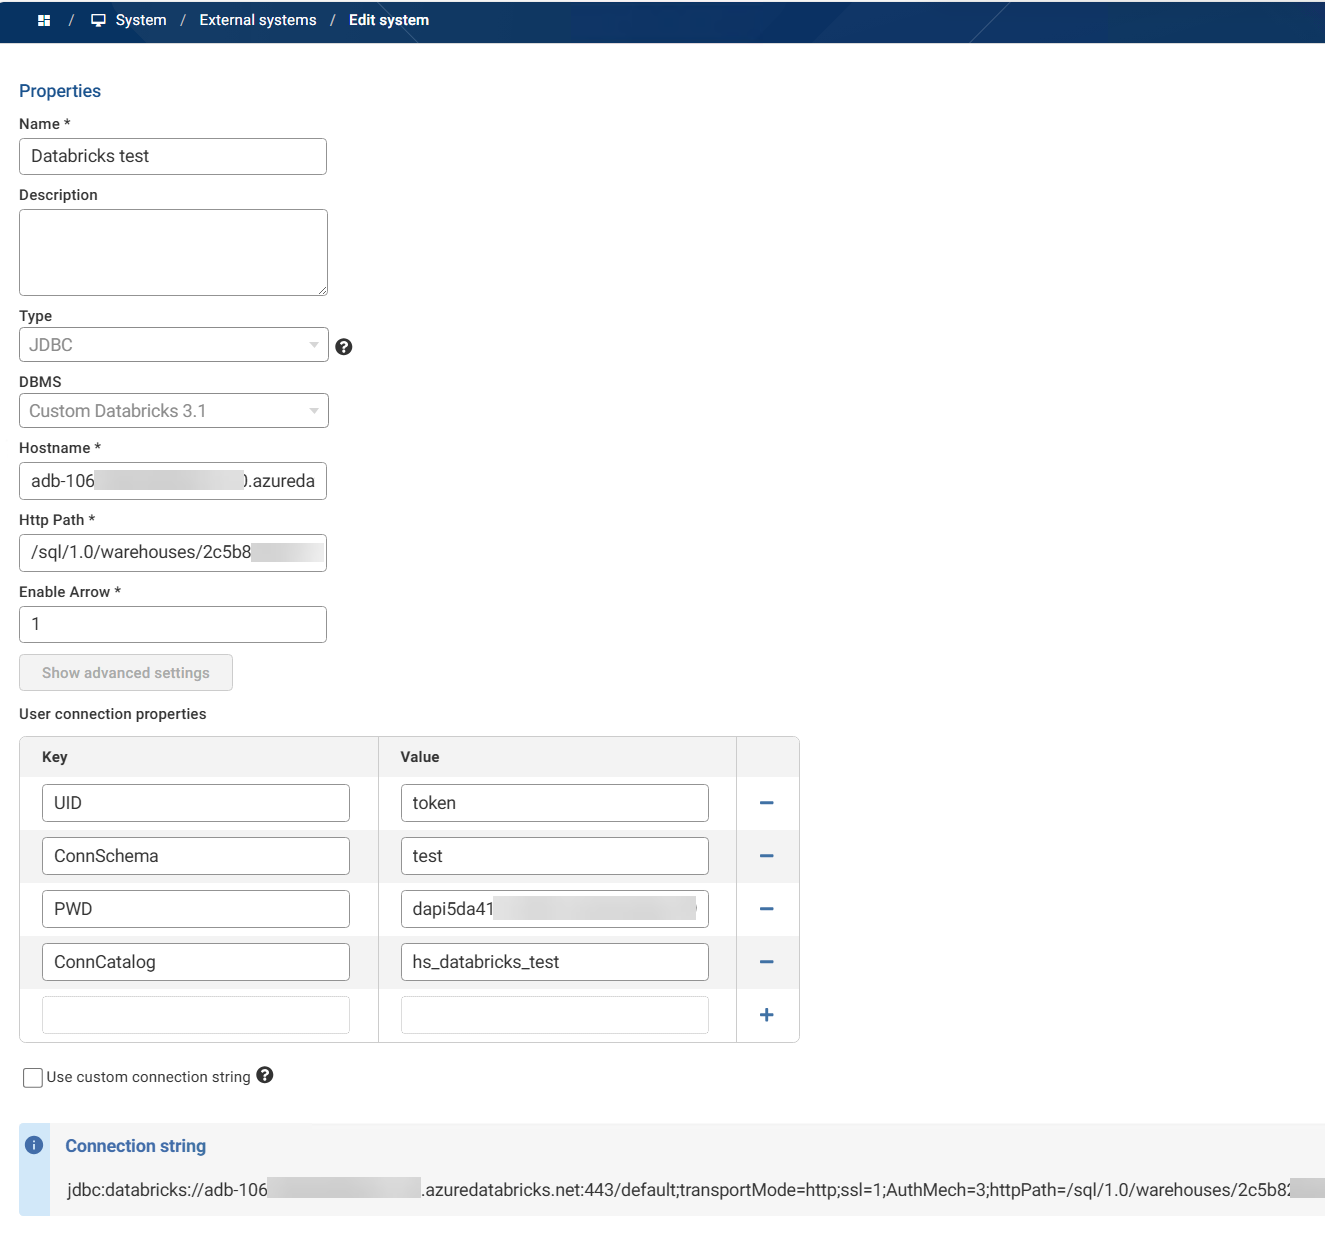1325x1233 pixels.
Task: Open the DBMS Custom Databricks dropdown
Action: click(x=174, y=411)
